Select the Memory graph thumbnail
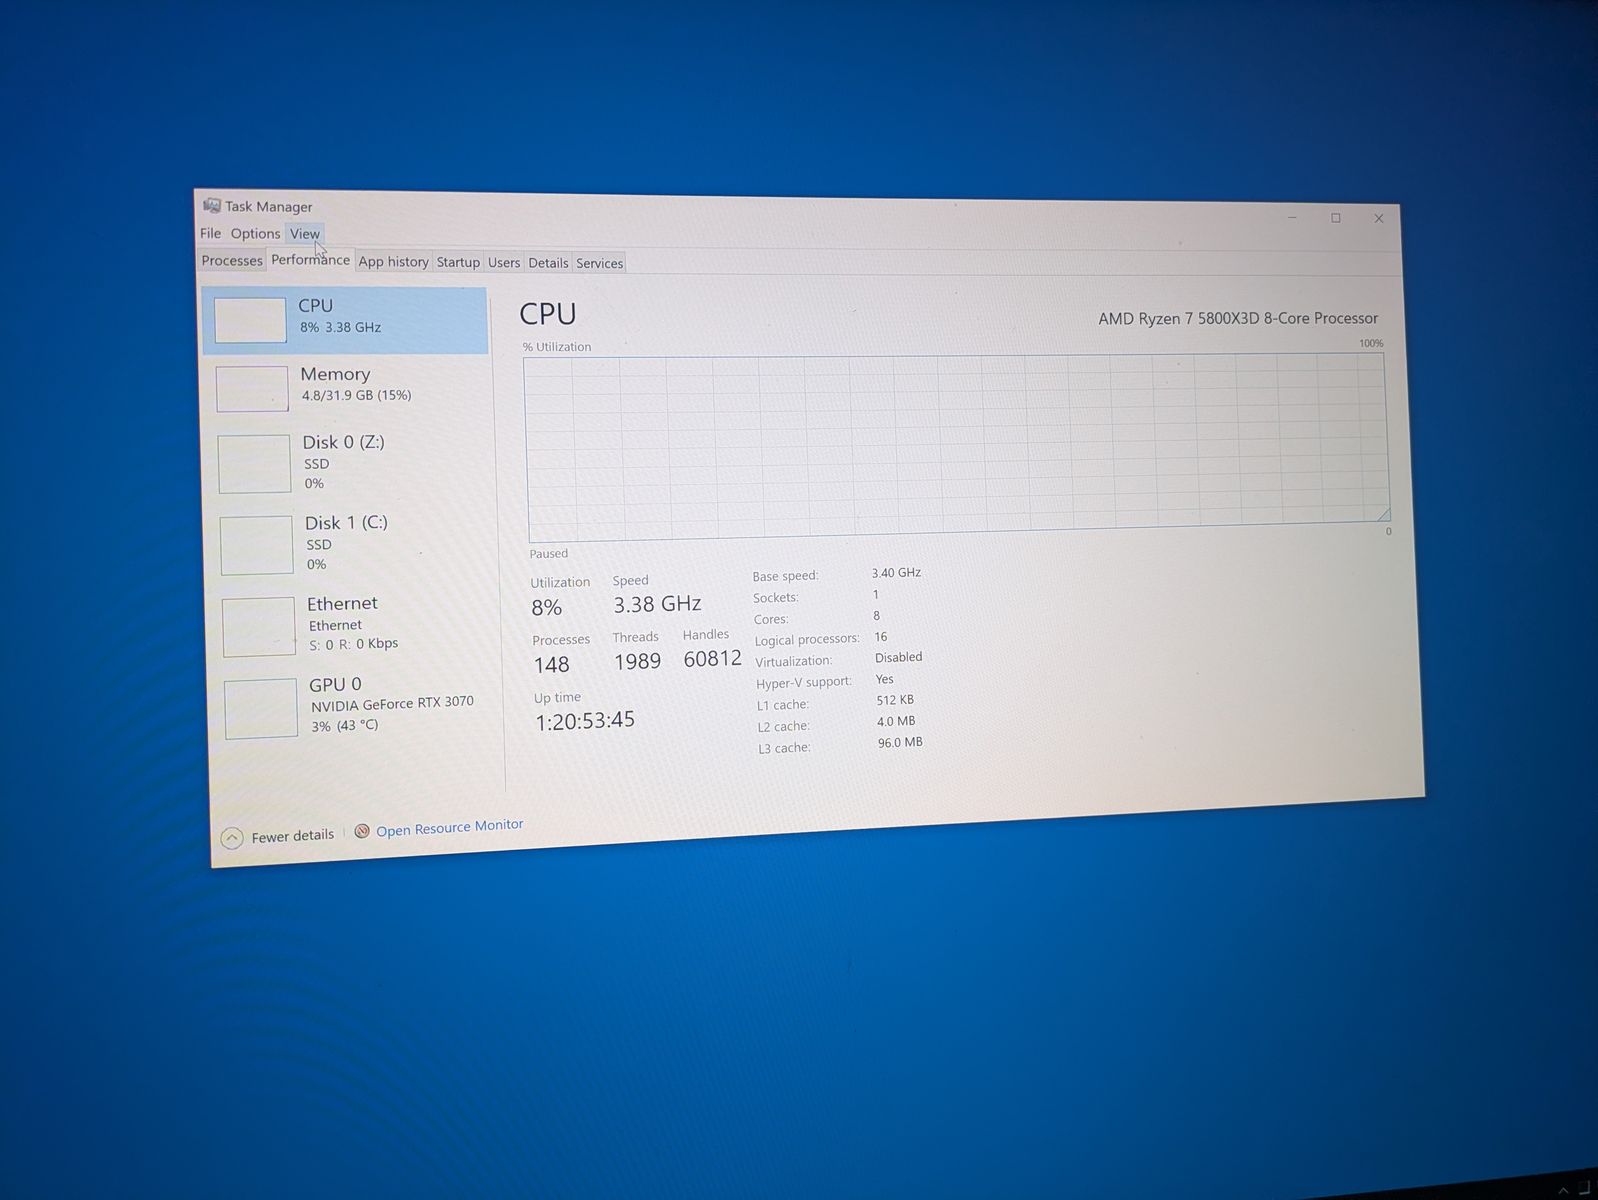The width and height of the screenshot is (1598, 1200). [252, 389]
